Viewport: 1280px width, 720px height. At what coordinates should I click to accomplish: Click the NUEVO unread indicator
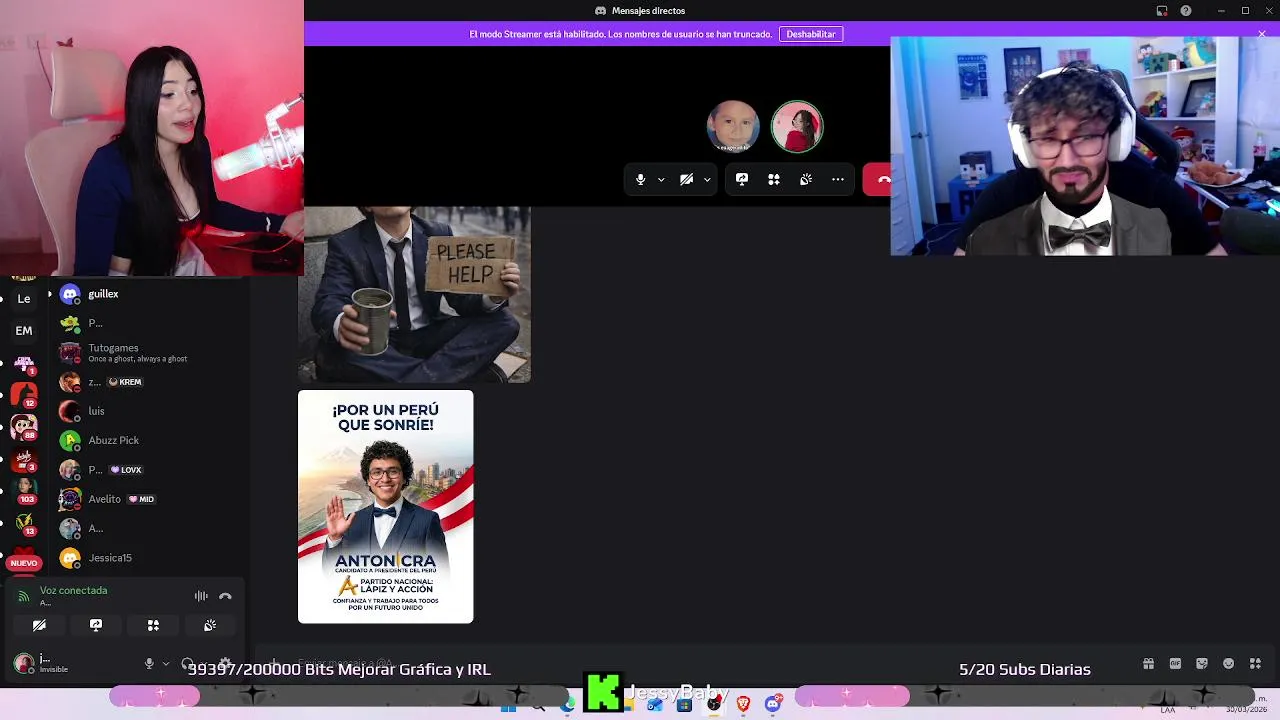point(24,563)
